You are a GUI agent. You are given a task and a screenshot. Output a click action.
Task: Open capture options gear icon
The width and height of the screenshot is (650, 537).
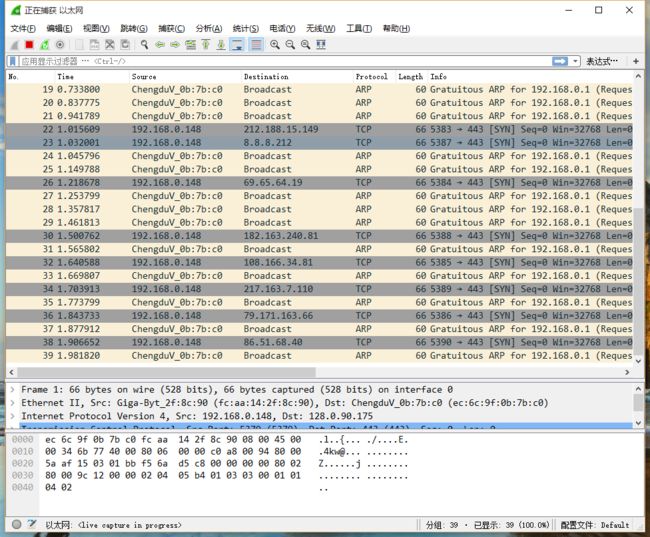coord(60,45)
